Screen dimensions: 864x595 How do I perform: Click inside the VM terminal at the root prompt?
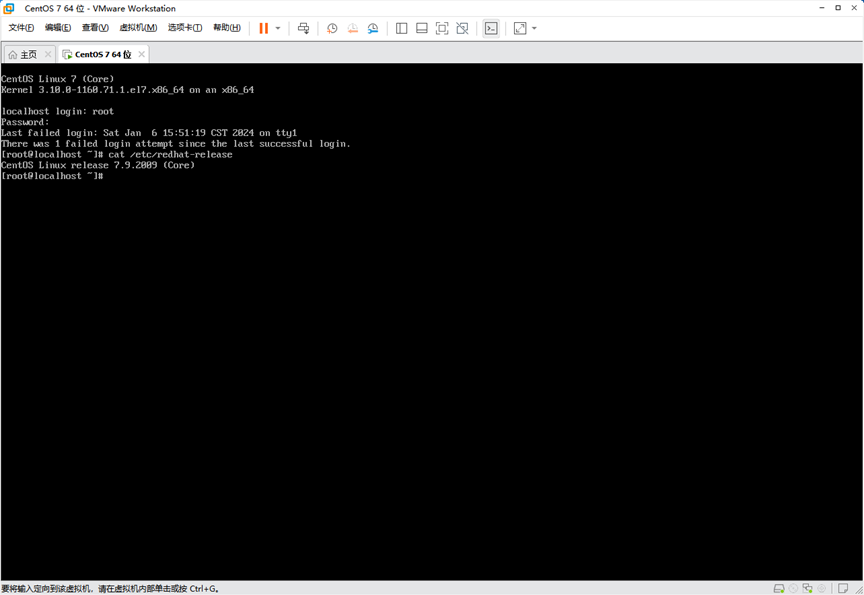52,176
